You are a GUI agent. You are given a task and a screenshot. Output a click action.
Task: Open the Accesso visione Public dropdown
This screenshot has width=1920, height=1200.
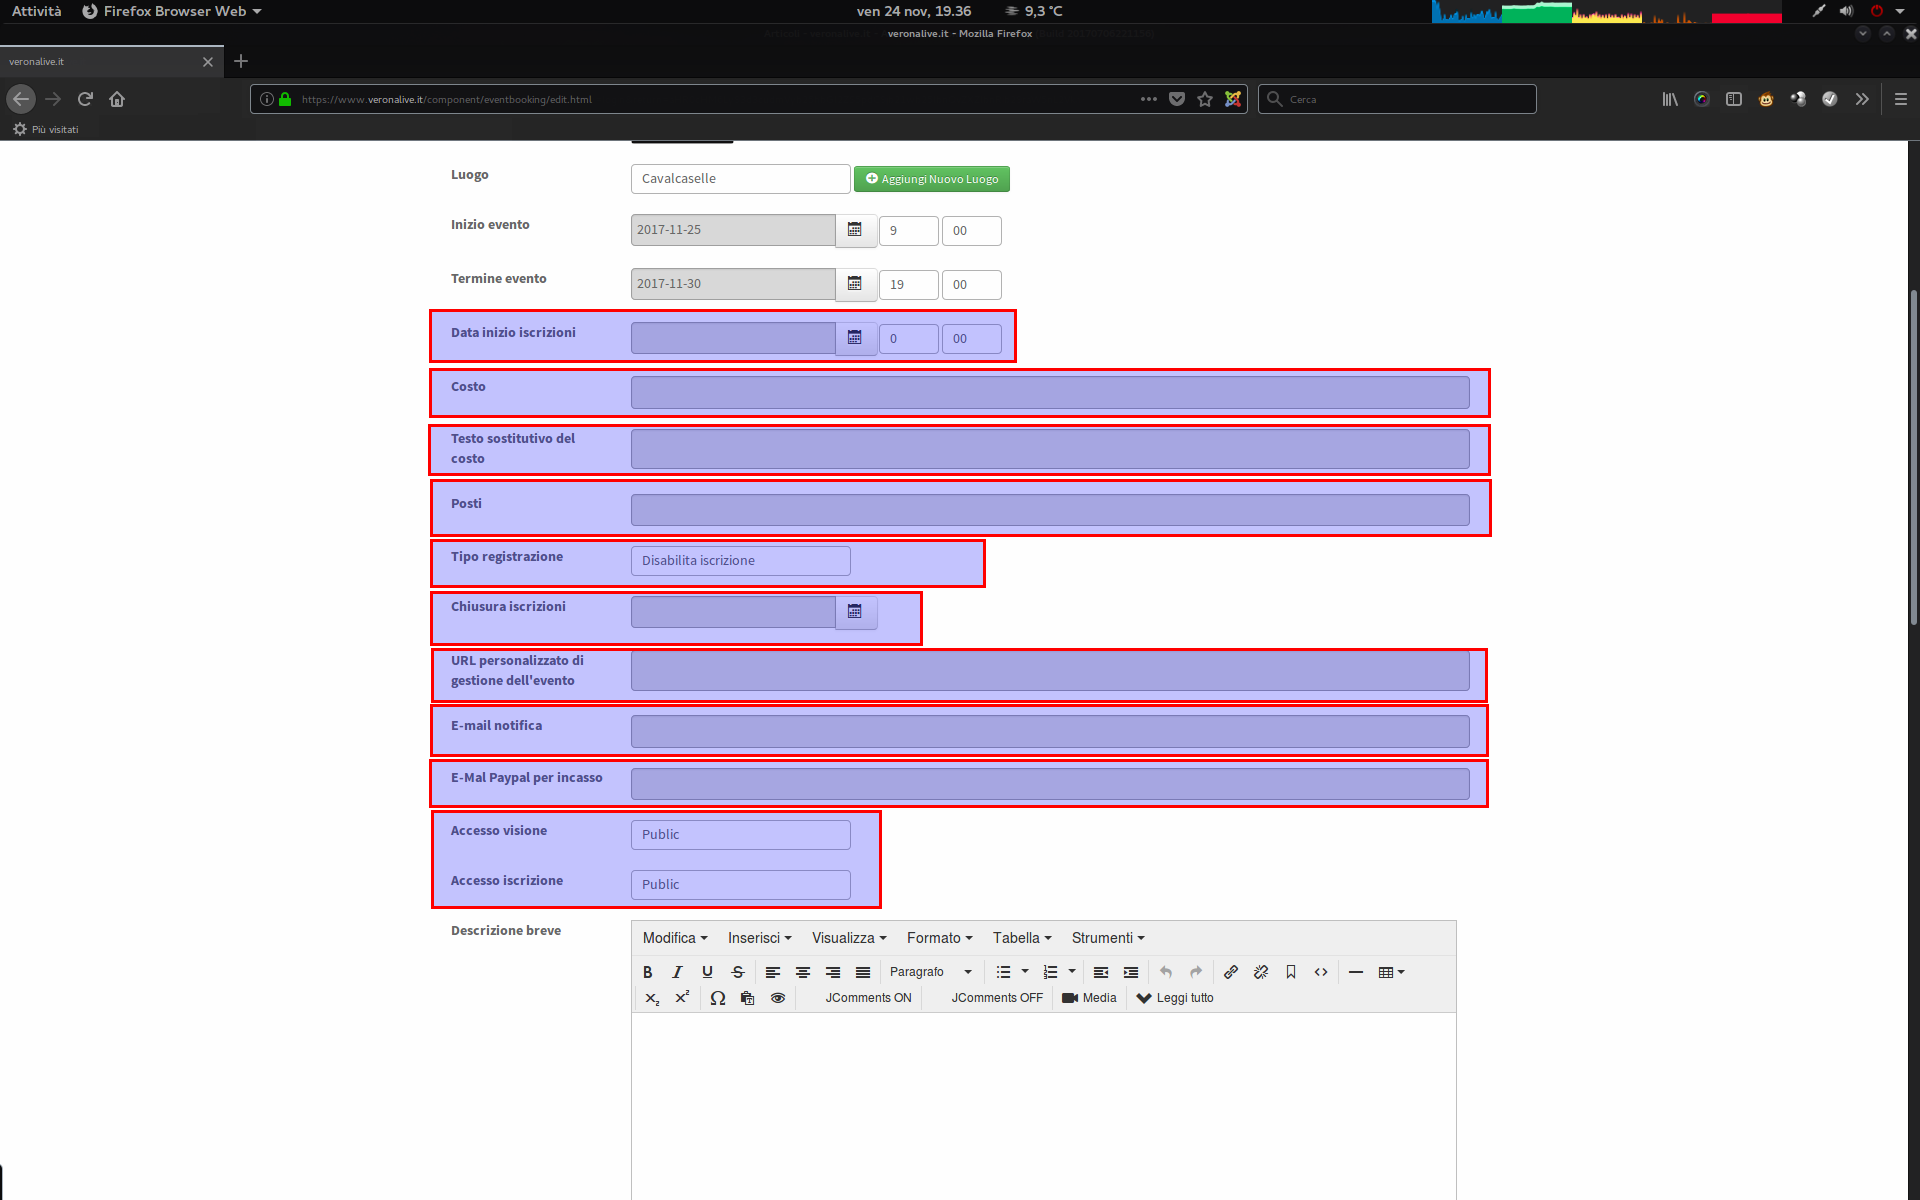tap(740, 835)
